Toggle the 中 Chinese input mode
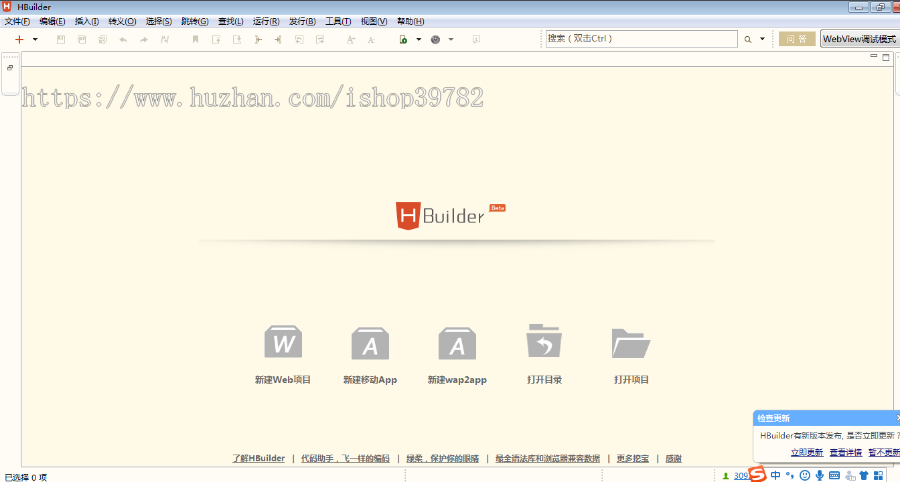This screenshot has height=482, width=900. point(775,475)
